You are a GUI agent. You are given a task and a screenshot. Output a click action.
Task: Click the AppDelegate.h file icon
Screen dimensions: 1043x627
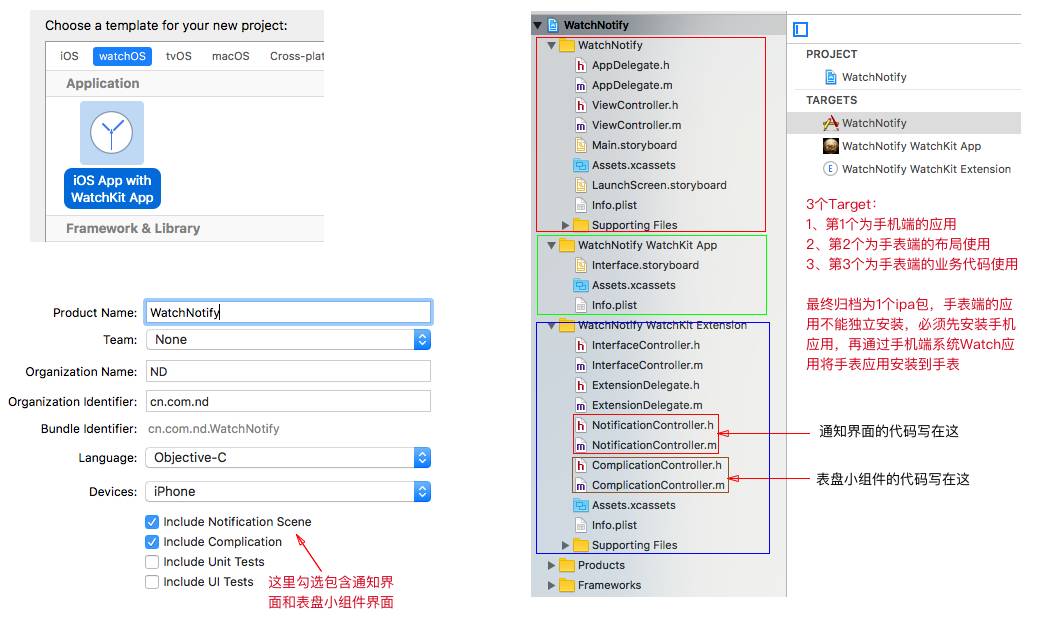pyautogui.click(x=581, y=65)
